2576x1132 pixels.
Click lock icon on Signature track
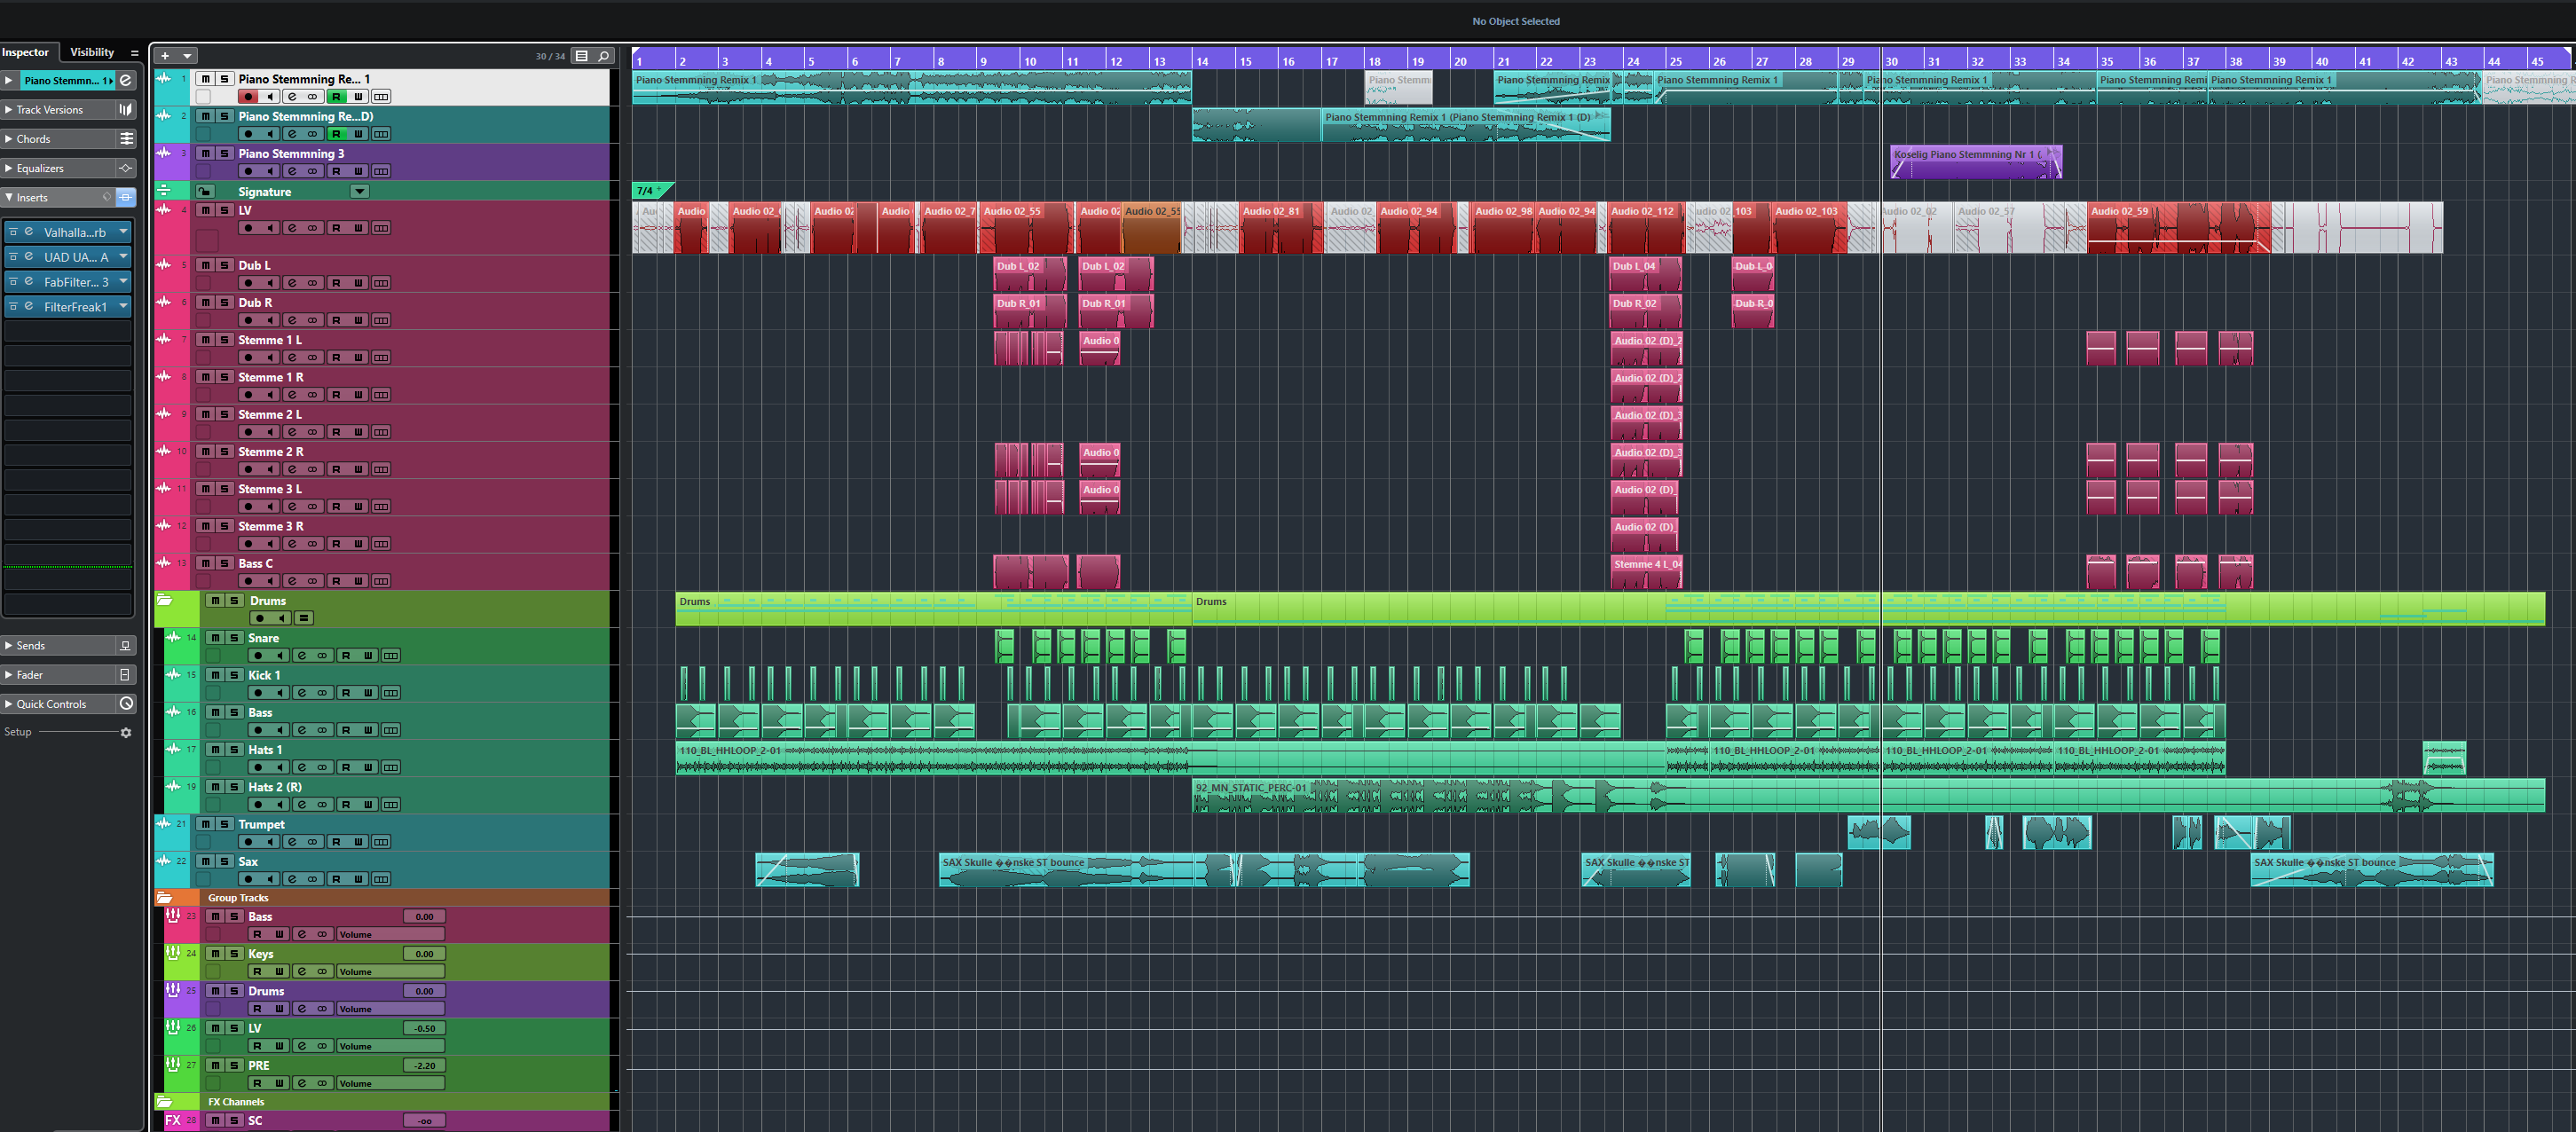pyautogui.click(x=205, y=191)
